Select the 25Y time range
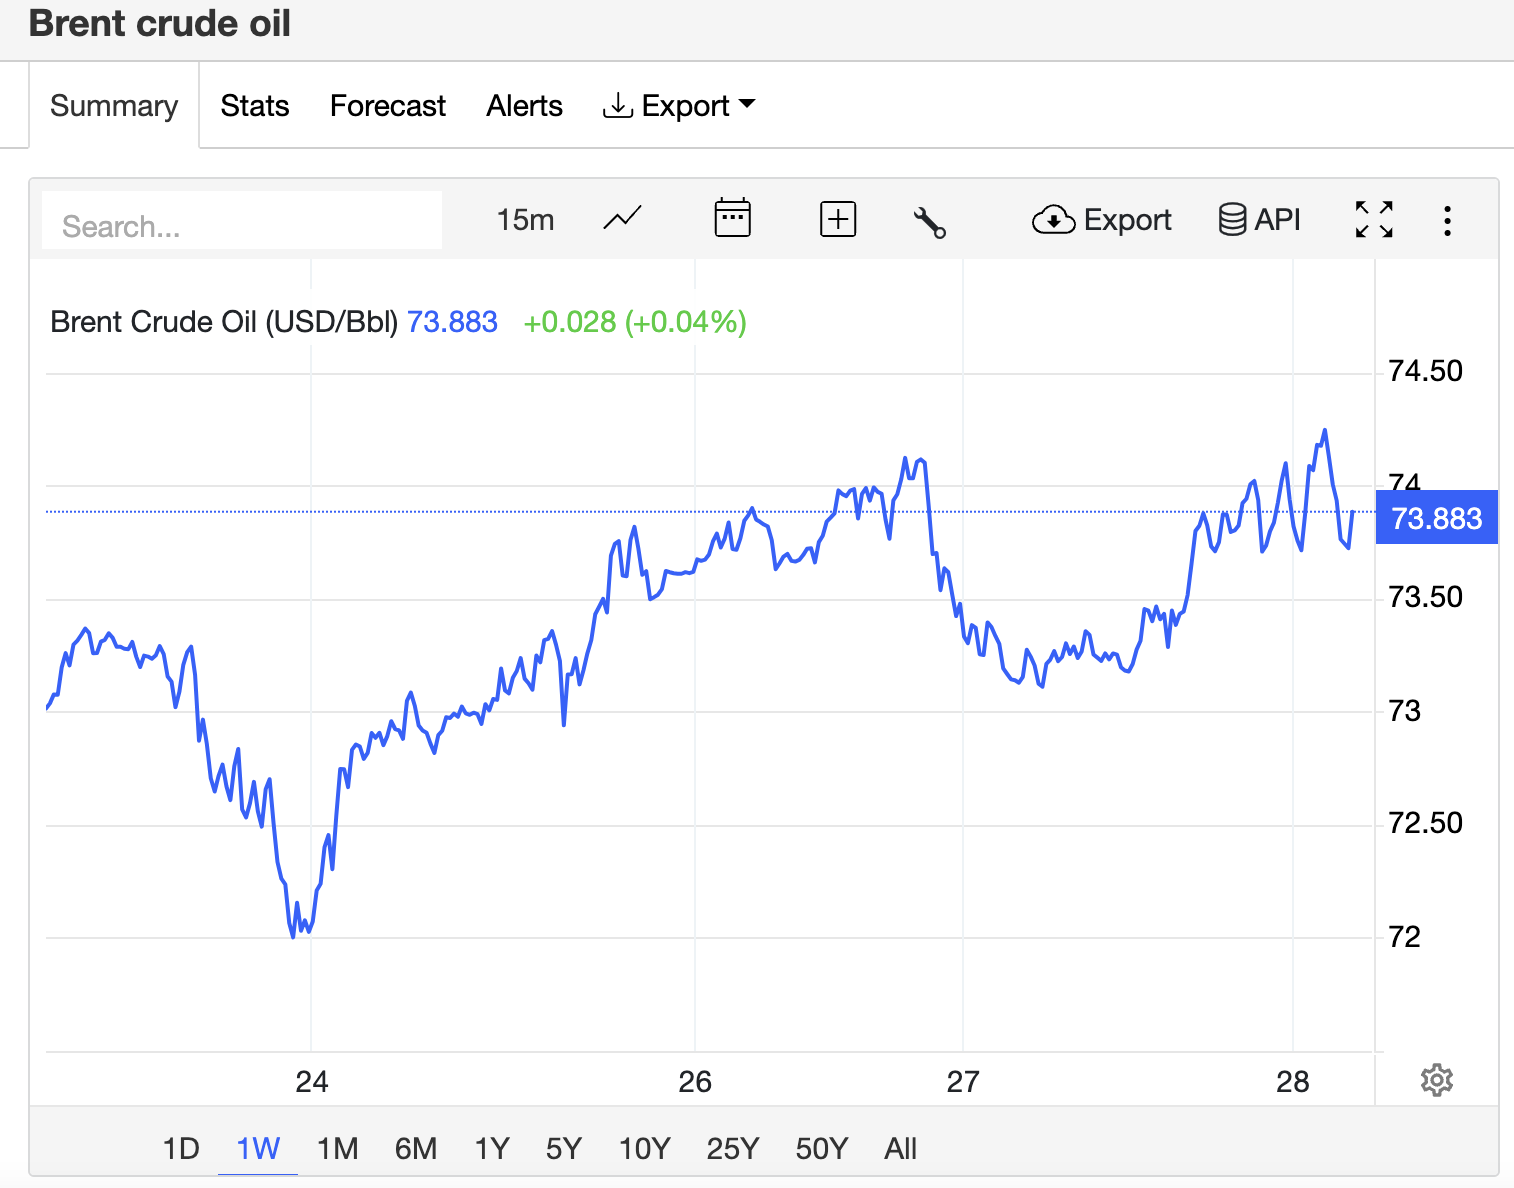The height and width of the screenshot is (1188, 1514). click(733, 1149)
